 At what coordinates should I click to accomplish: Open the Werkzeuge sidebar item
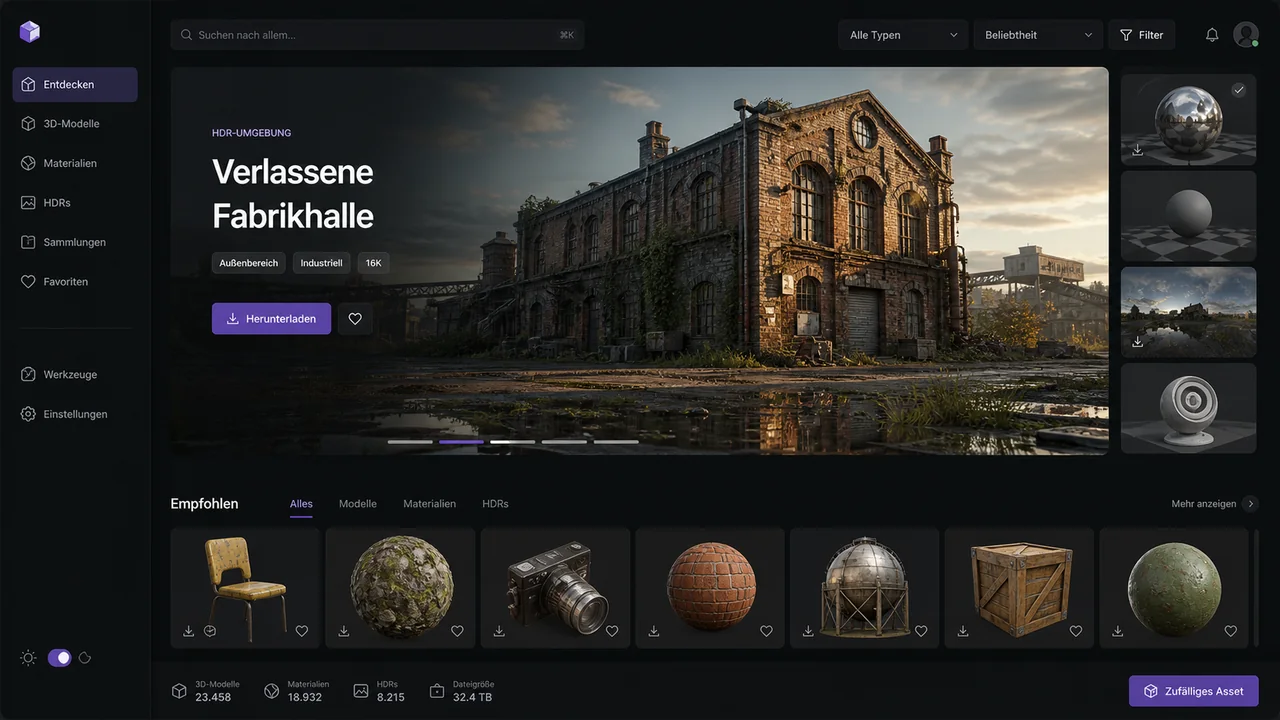[75, 374]
